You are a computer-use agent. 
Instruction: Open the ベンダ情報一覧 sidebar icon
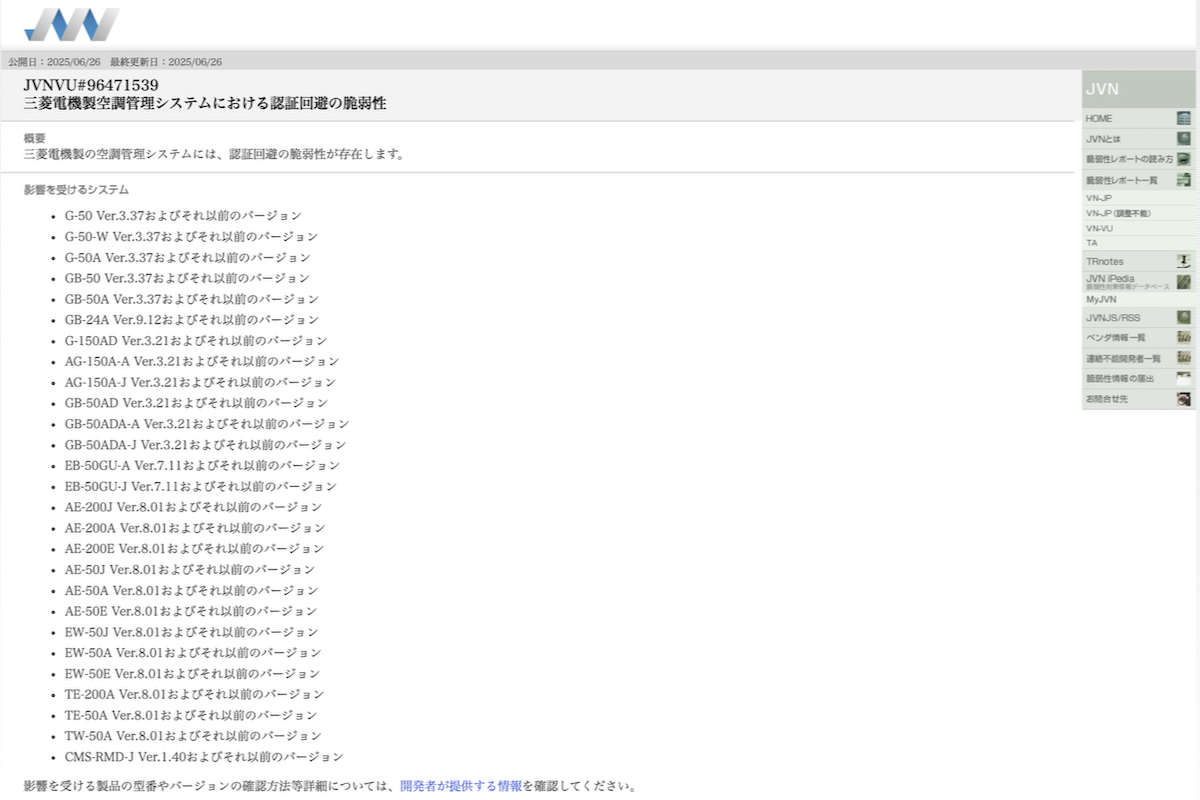click(x=1184, y=338)
